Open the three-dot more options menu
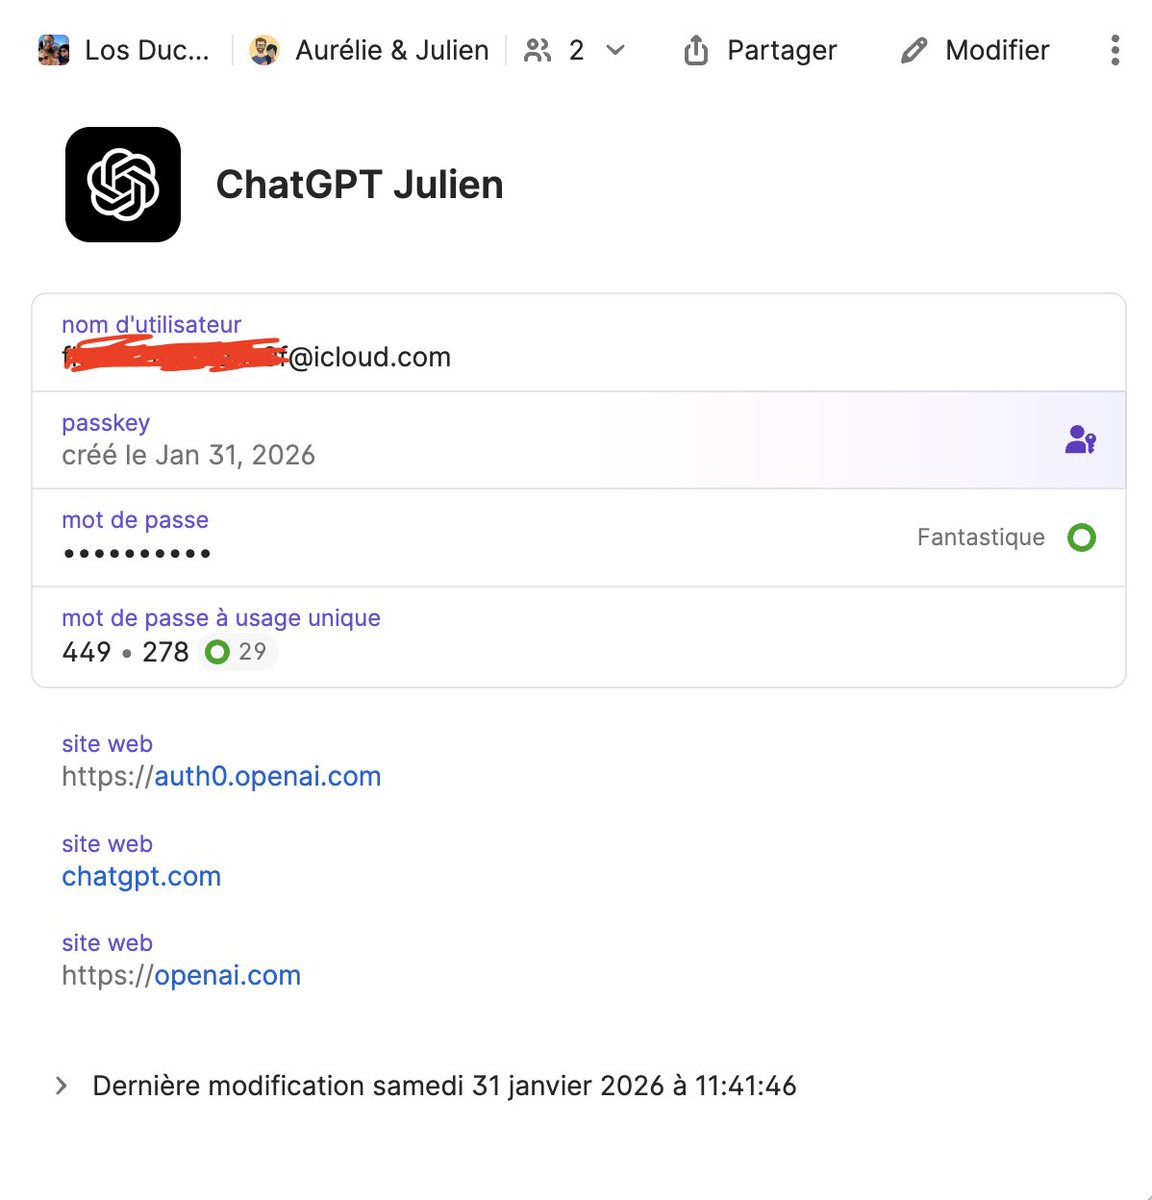1152x1200 pixels. pyautogui.click(x=1115, y=50)
